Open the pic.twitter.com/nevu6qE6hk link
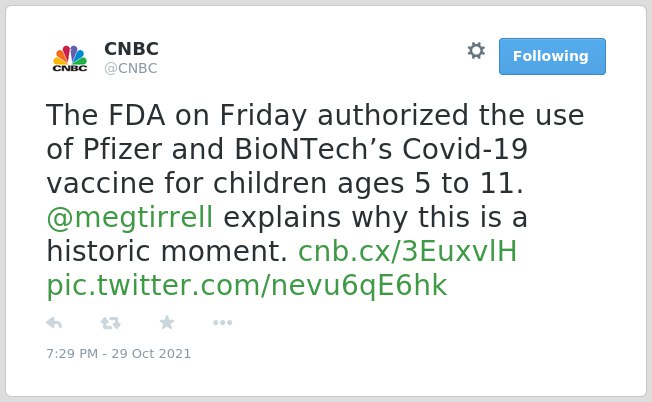The height and width of the screenshot is (402, 652). 247,286
